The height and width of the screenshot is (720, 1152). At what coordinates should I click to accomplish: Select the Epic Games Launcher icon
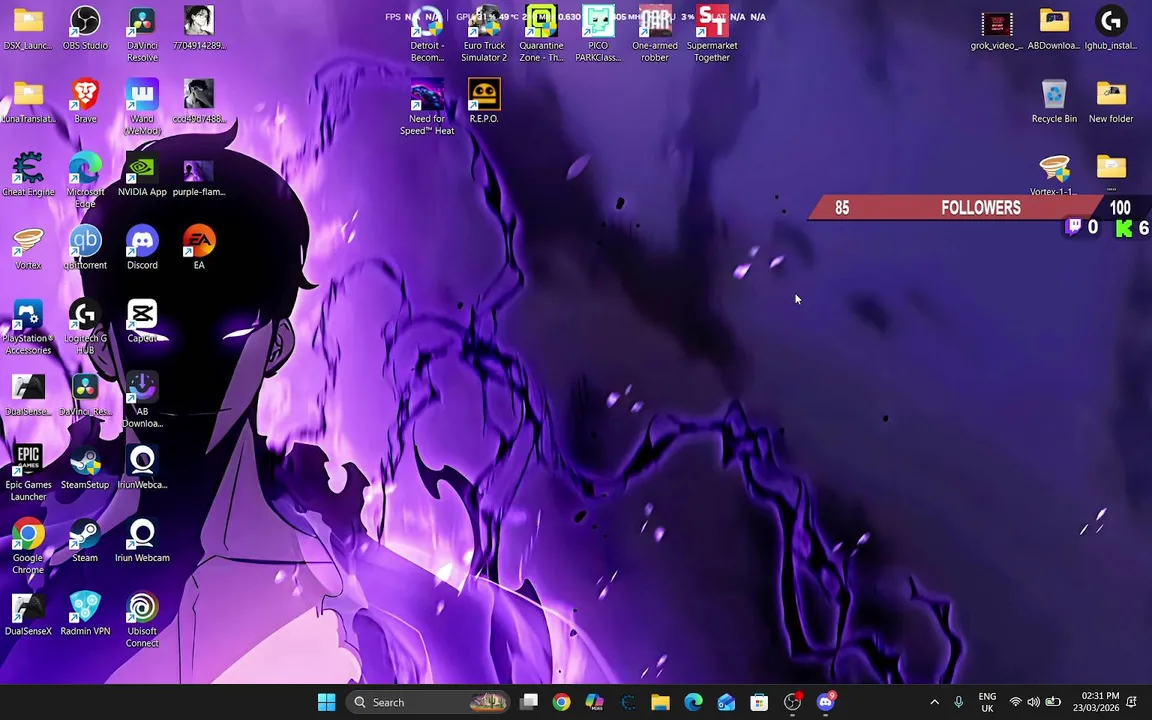(x=28, y=474)
